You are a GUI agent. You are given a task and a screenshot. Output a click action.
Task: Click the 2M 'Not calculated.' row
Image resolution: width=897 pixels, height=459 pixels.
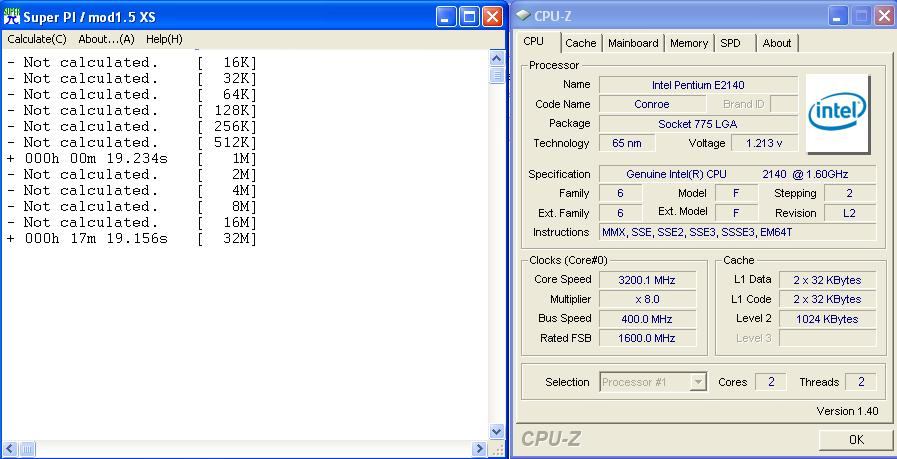[x=132, y=175]
